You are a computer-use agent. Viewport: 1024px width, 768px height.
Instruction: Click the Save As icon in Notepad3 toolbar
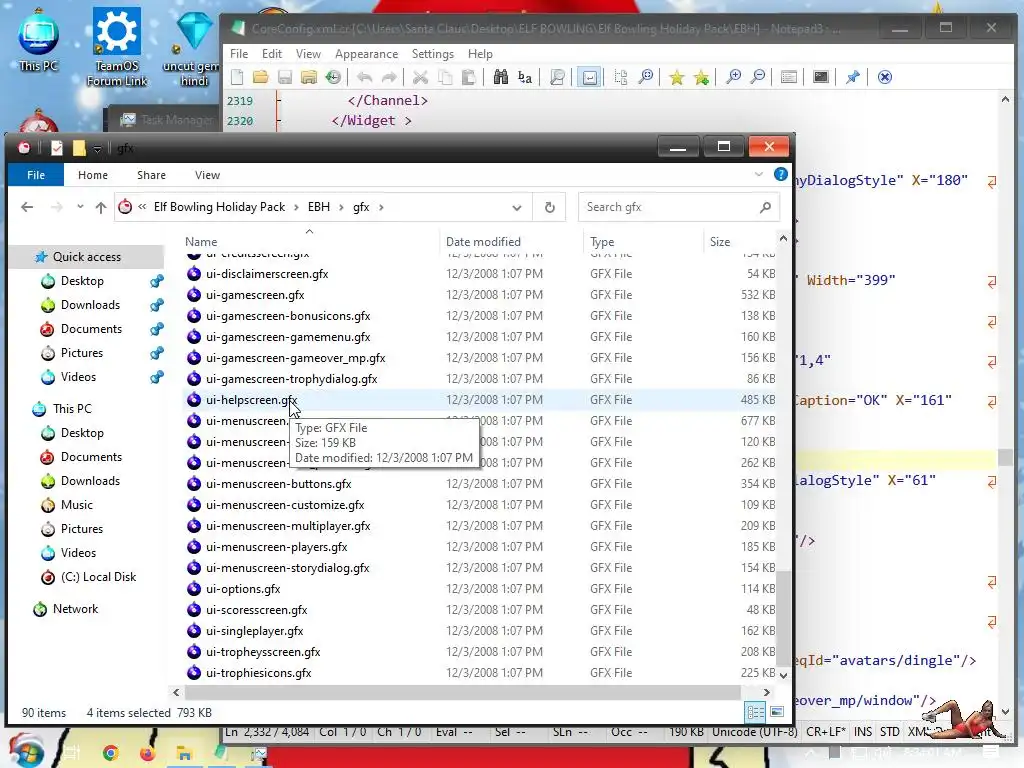click(309, 77)
